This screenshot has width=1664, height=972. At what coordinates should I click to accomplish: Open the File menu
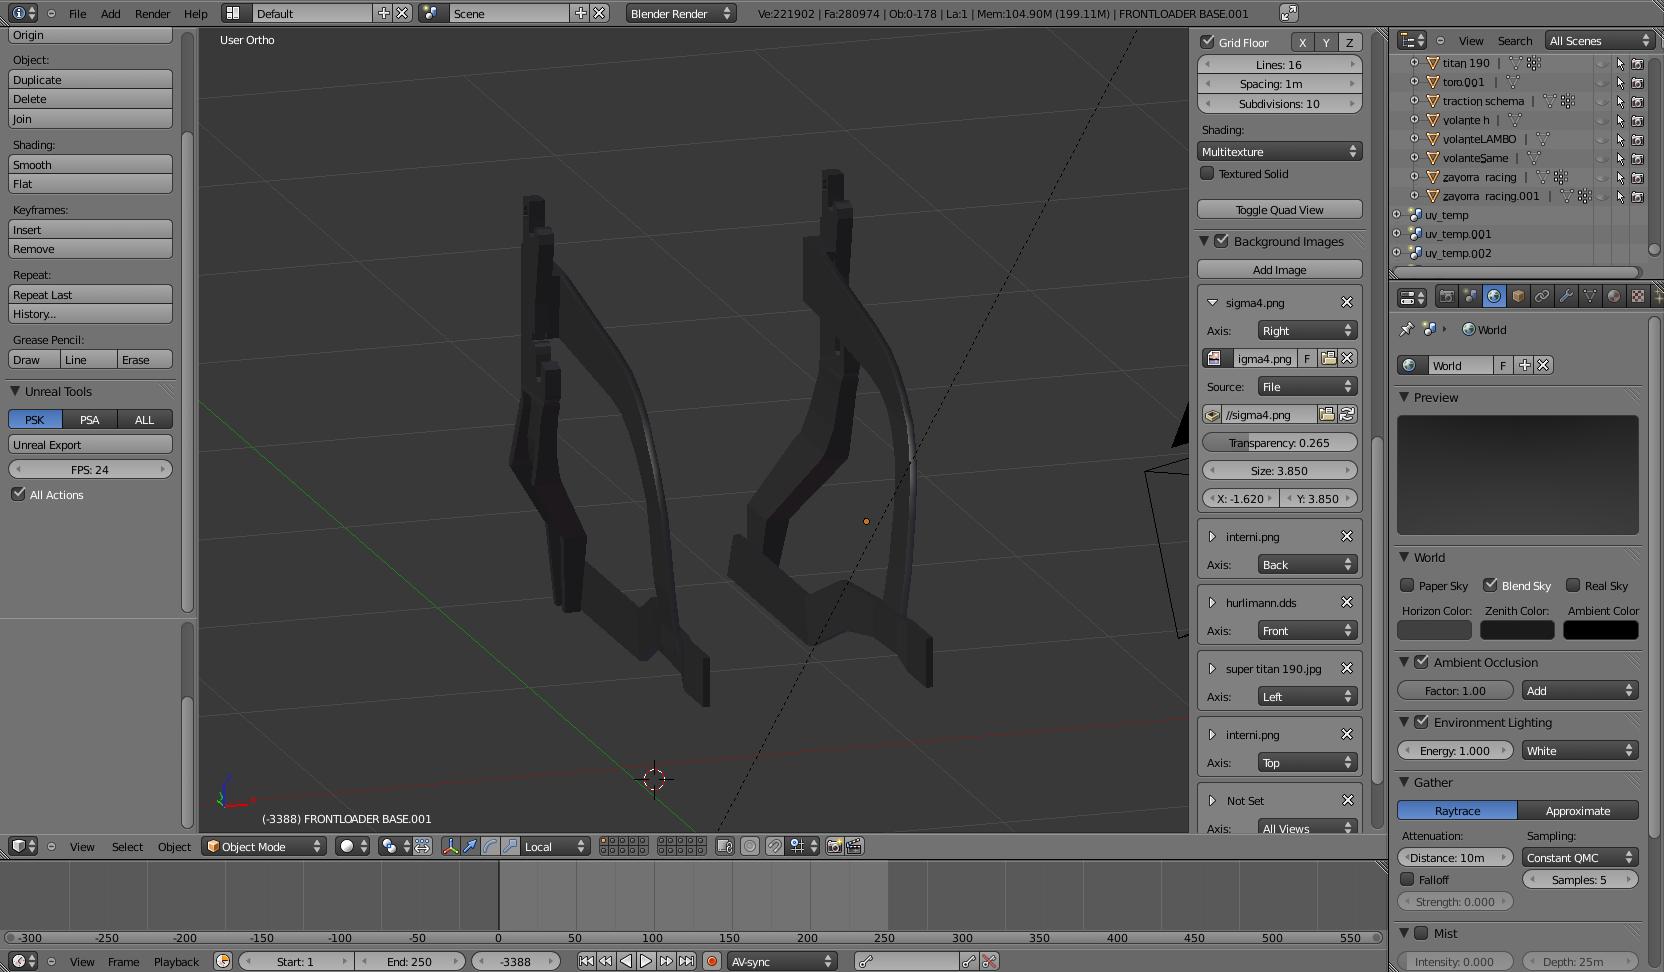[x=77, y=14]
